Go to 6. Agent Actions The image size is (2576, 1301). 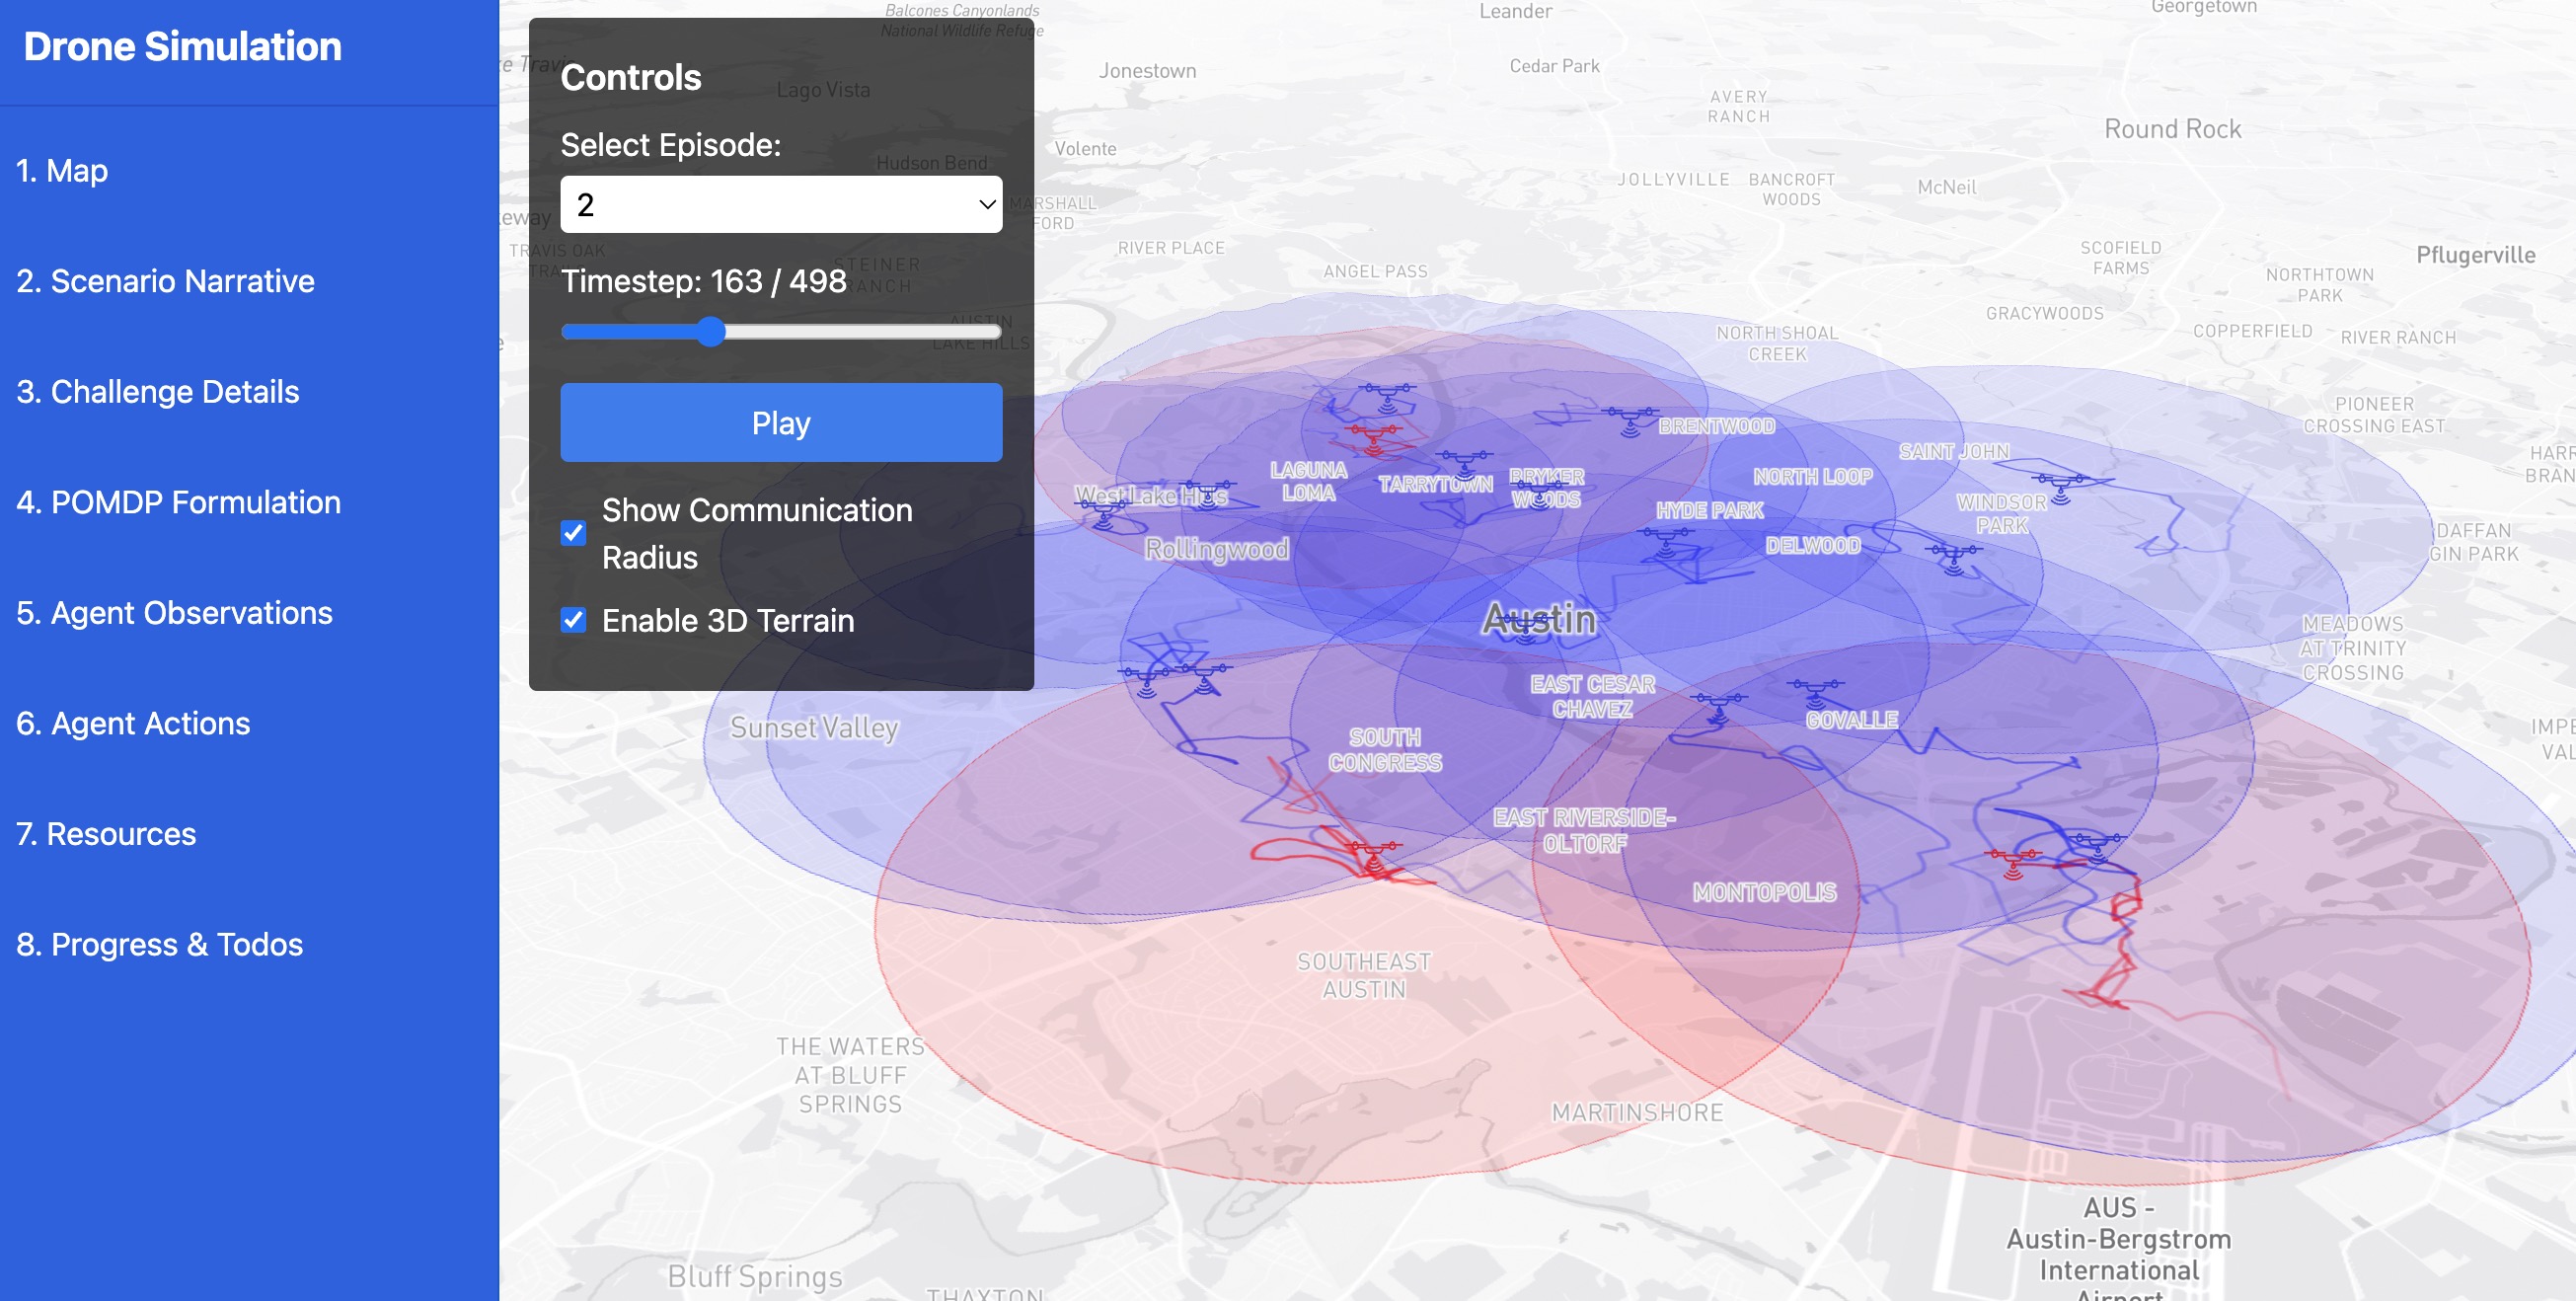tap(133, 723)
